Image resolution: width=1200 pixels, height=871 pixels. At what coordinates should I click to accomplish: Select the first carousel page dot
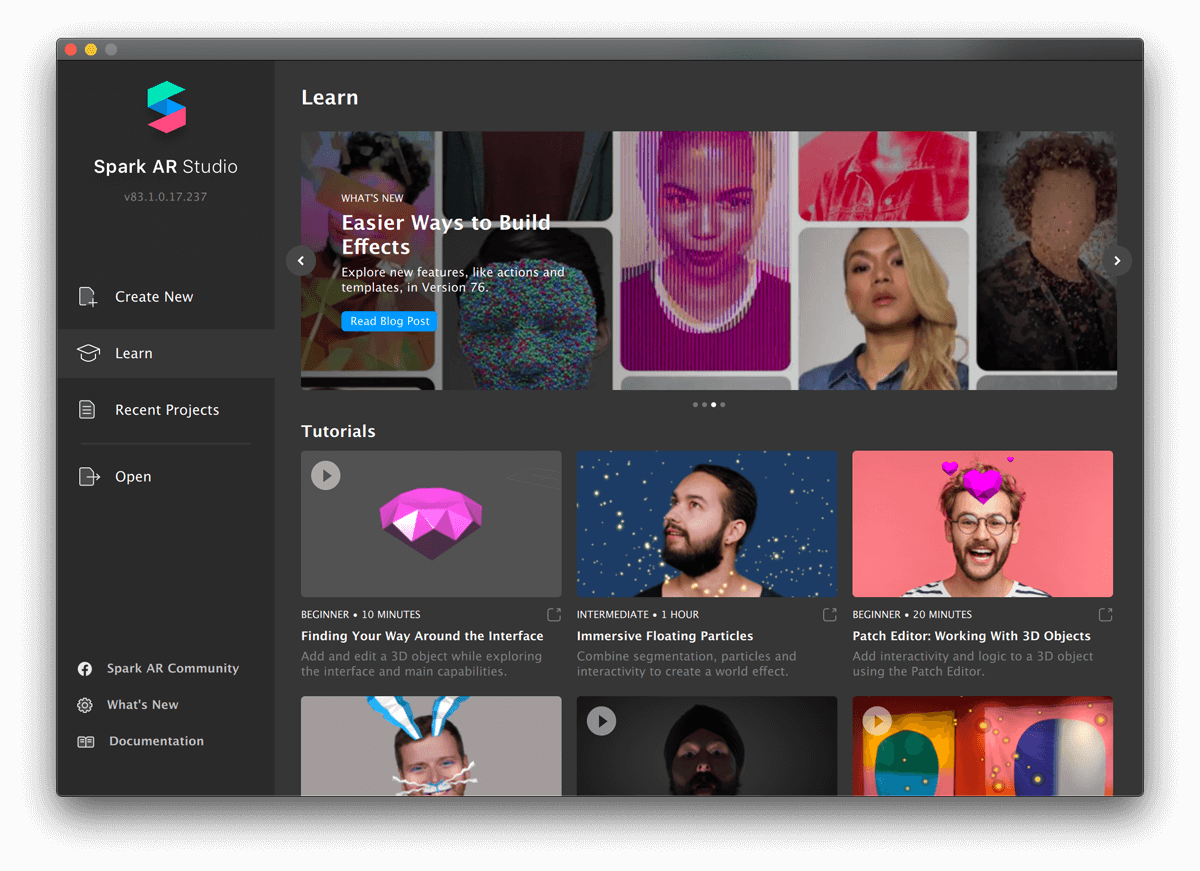(x=695, y=405)
